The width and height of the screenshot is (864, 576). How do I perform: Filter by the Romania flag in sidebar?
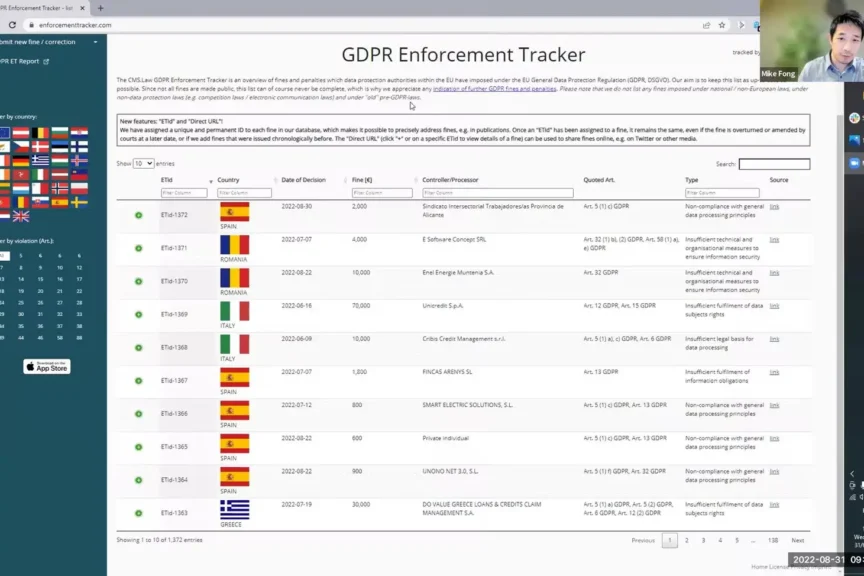pos(21,202)
